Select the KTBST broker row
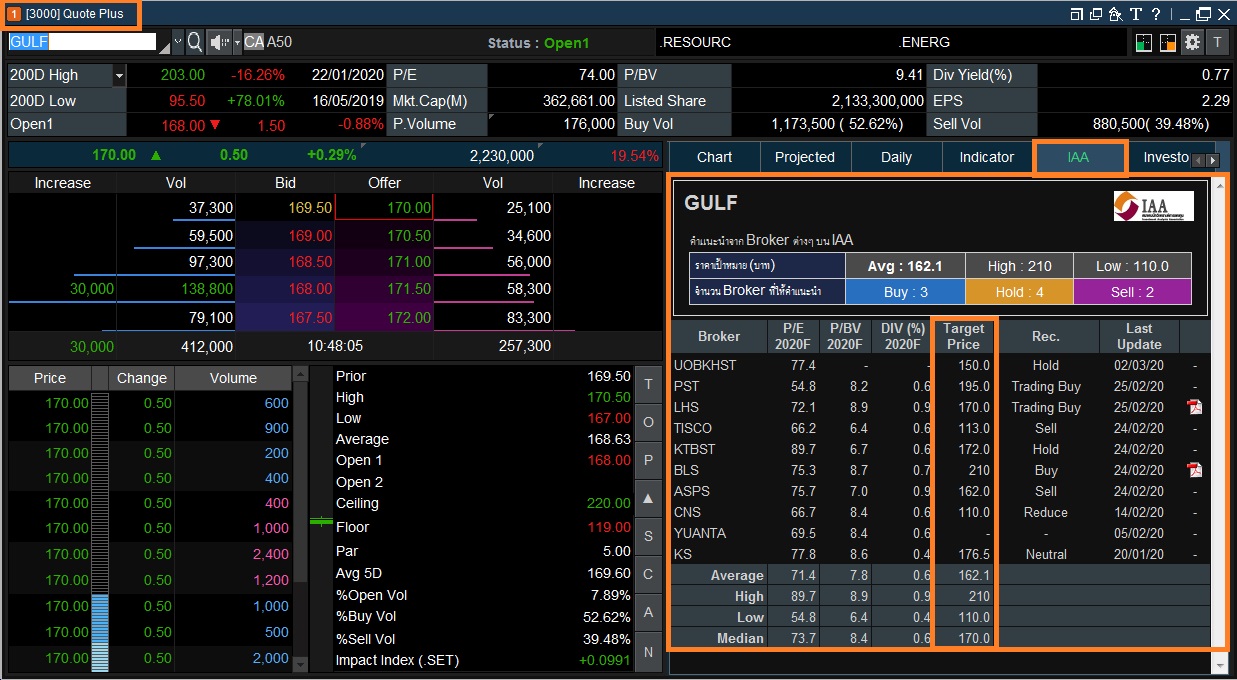The width and height of the screenshot is (1237, 680). (938, 449)
